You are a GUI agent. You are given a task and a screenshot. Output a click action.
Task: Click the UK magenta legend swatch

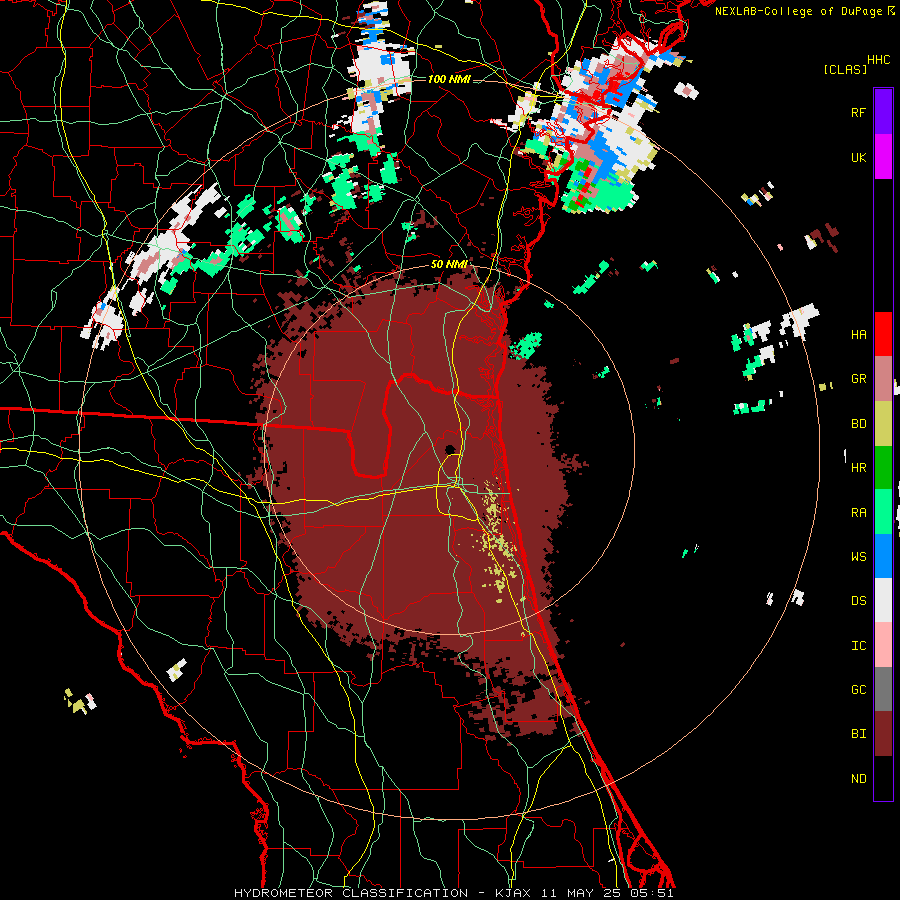[883, 157]
